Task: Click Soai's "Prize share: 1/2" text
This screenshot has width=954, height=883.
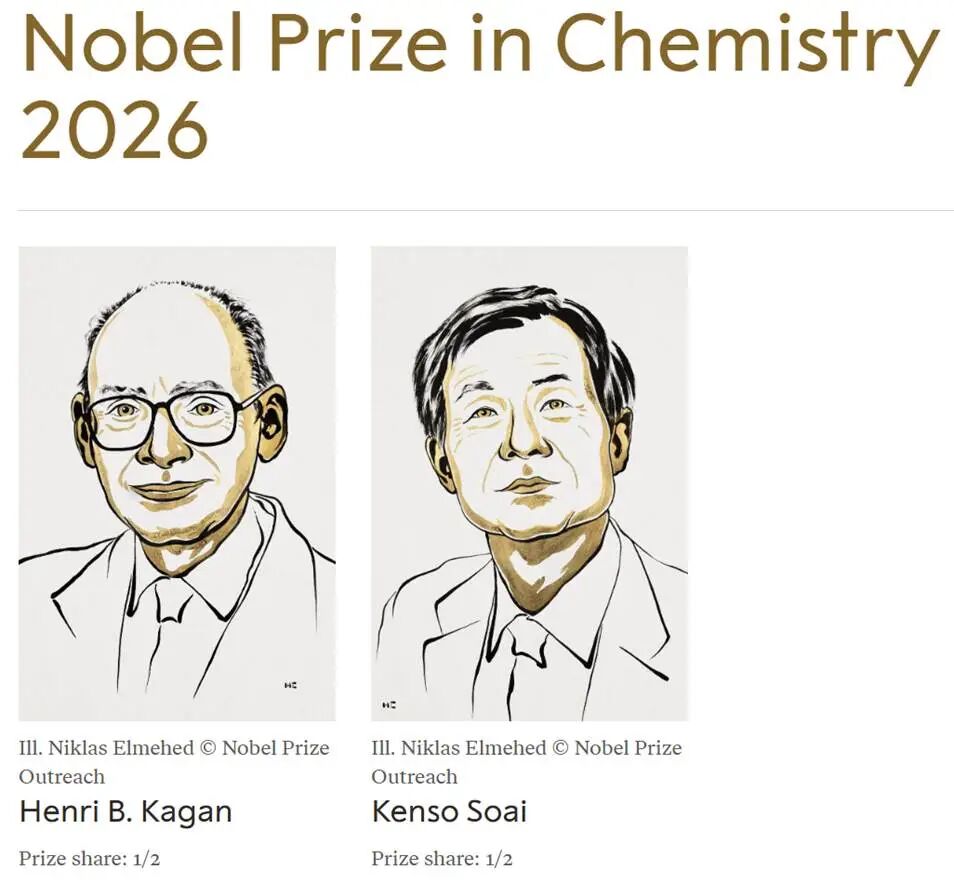Action: (x=442, y=859)
